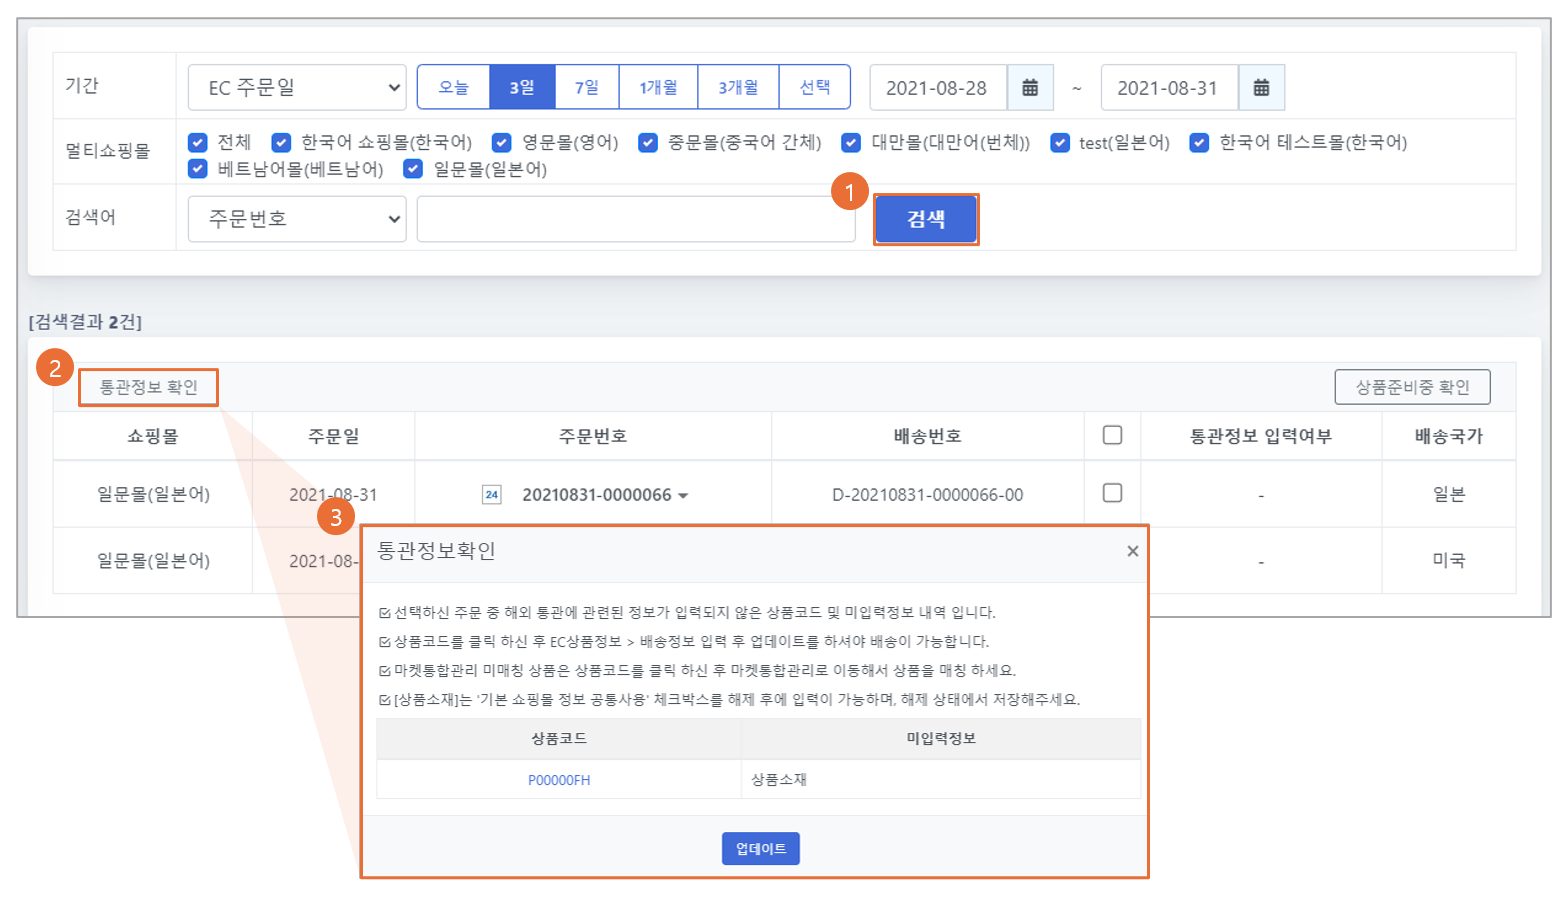Open product code P00000FH link
This screenshot has width=1567, height=897.
click(x=559, y=780)
